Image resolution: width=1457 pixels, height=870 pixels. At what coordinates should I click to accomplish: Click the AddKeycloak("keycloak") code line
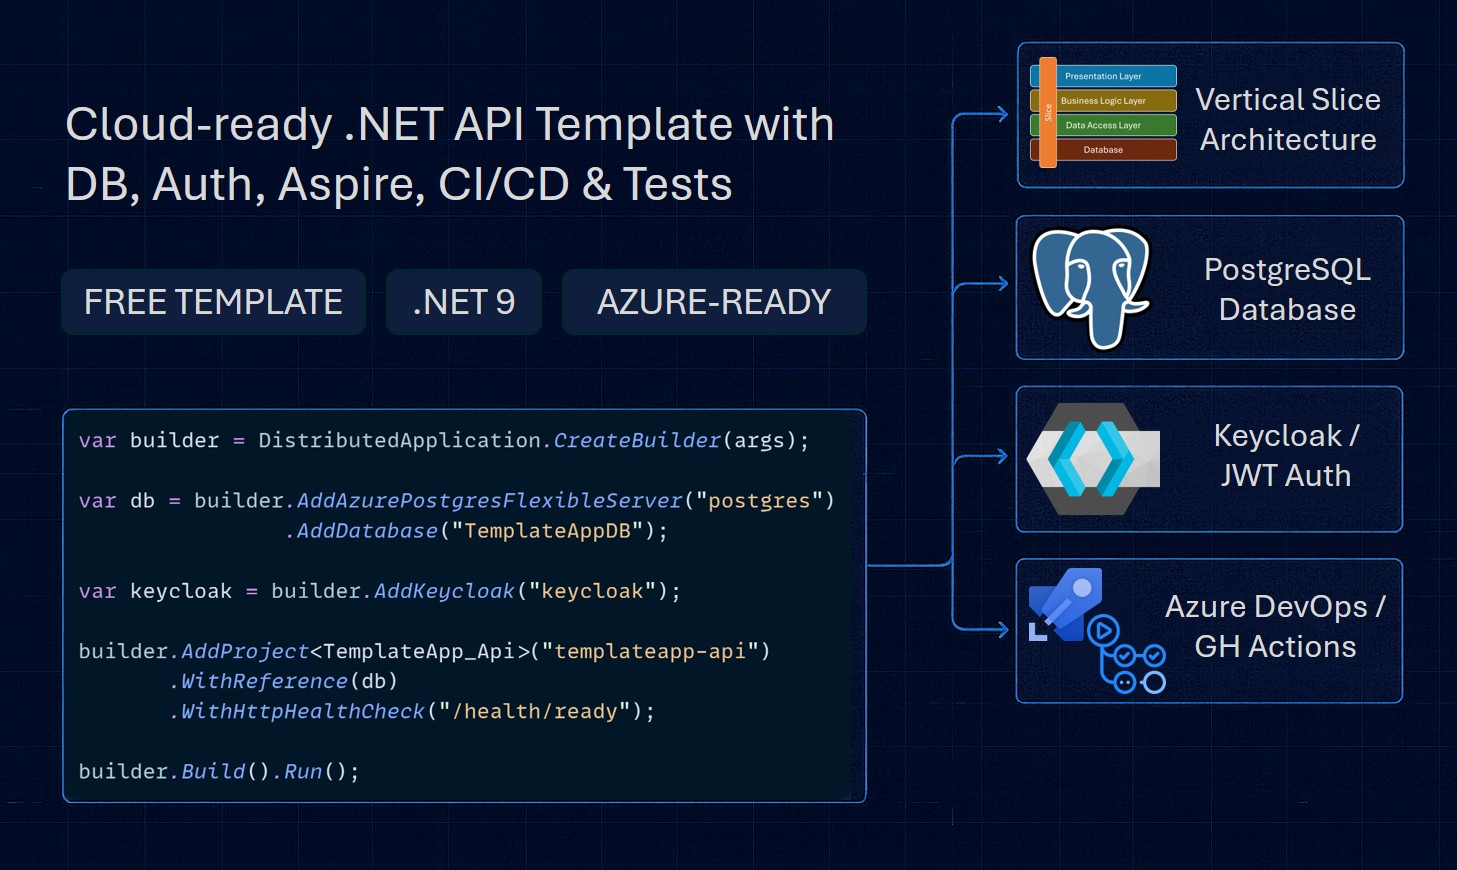(380, 591)
